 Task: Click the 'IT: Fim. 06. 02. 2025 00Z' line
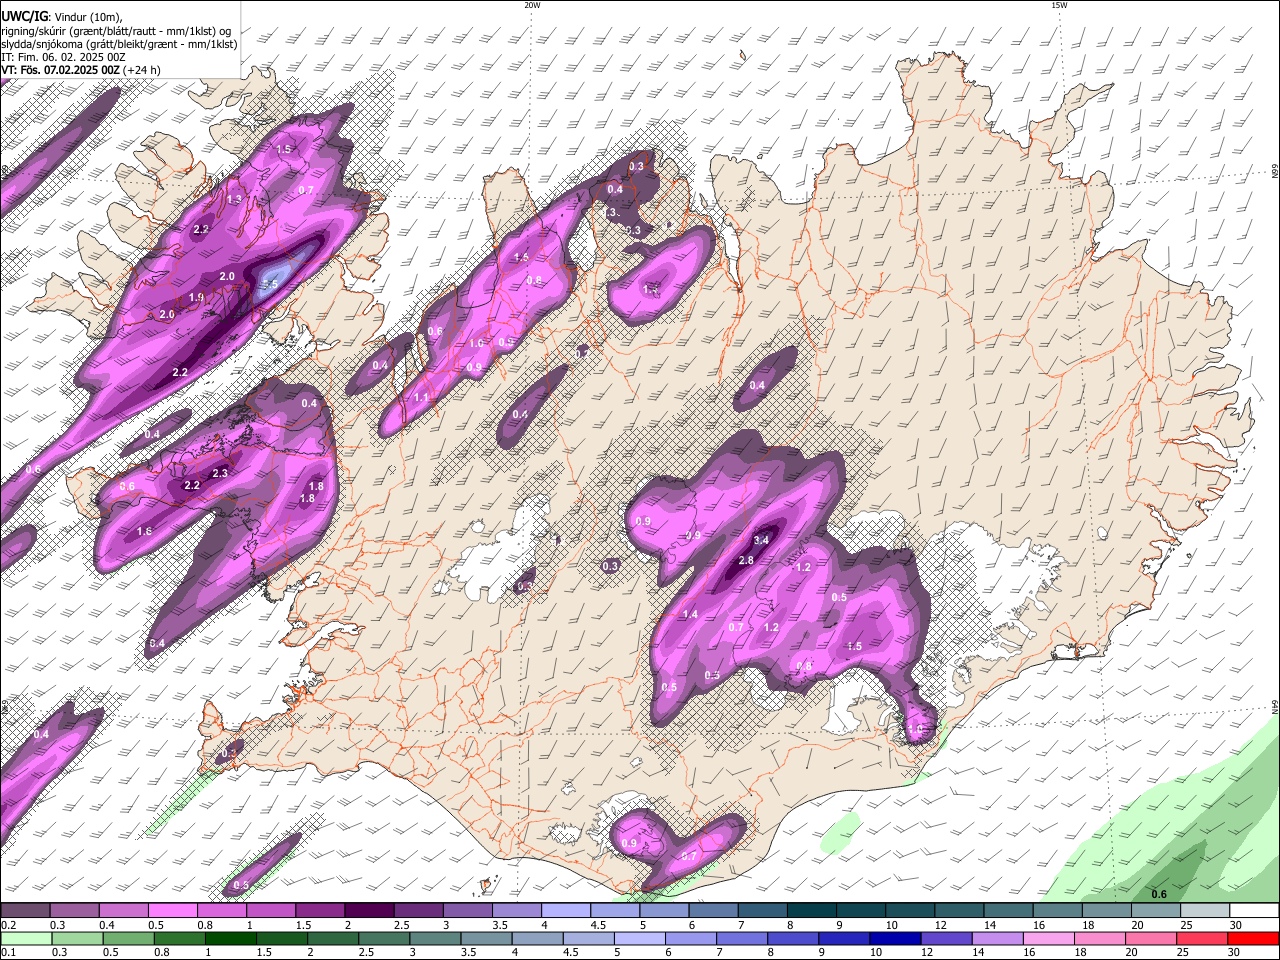click(x=63, y=58)
